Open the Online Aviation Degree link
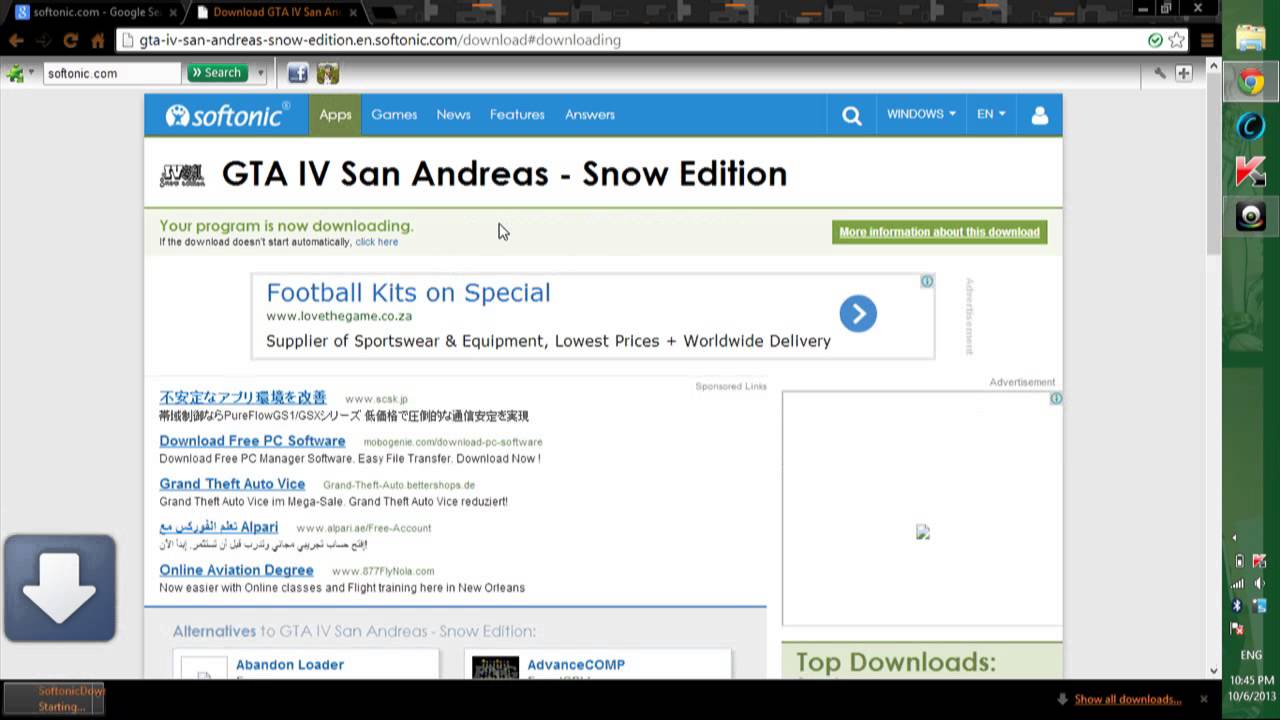This screenshot has height=720, width=1280. click(x=236, y=570)
